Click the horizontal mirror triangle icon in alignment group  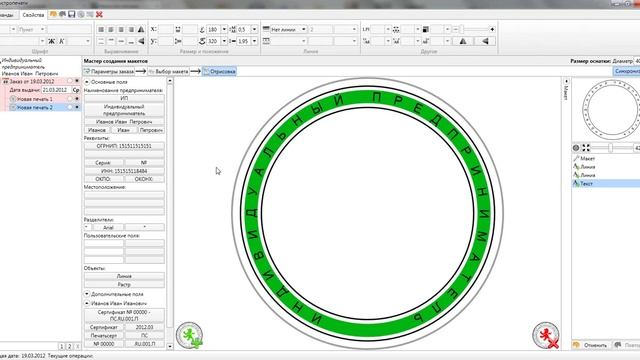[141, 29]
